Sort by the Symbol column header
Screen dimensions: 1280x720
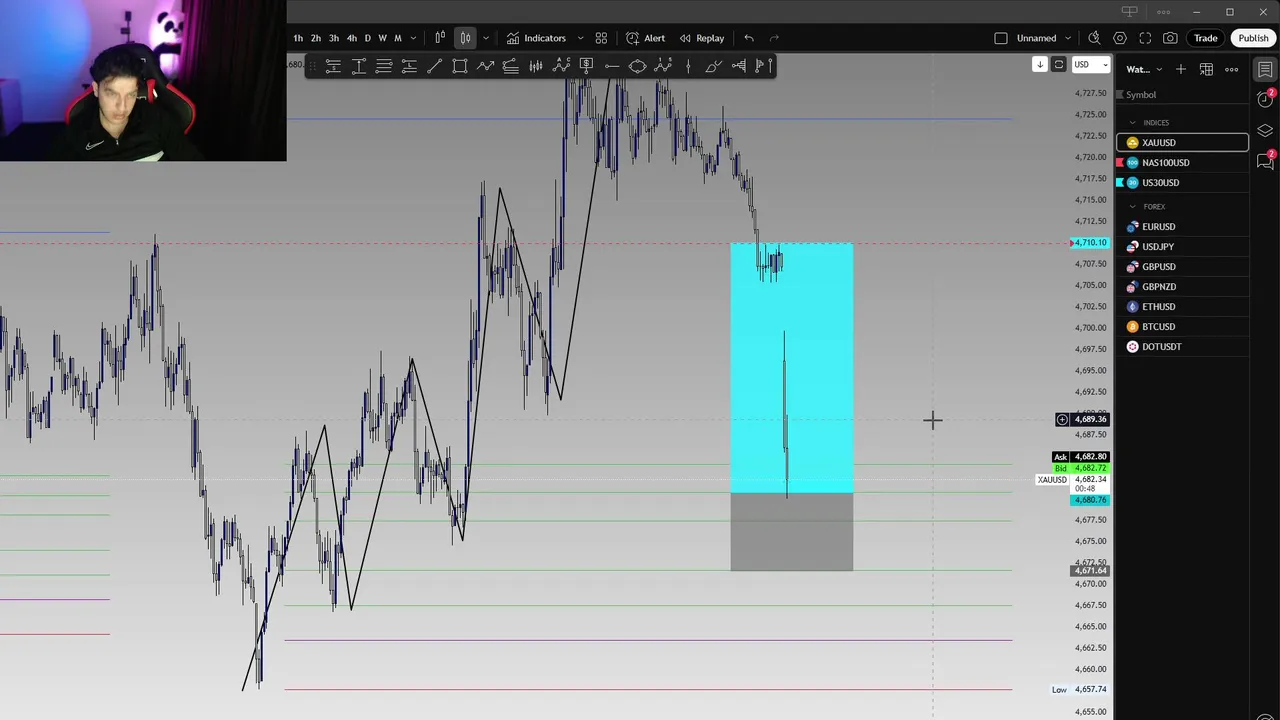pos(1141,94)
